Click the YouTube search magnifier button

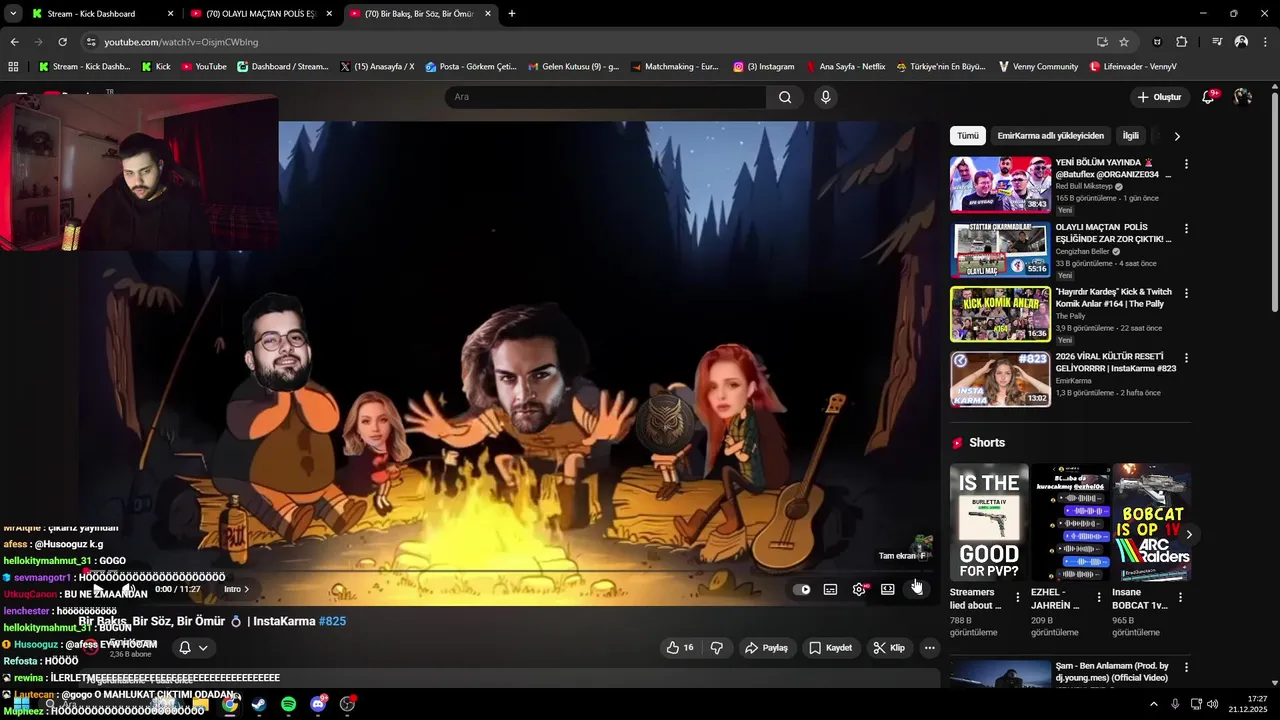pyautogui.click(x=785, y=97)
